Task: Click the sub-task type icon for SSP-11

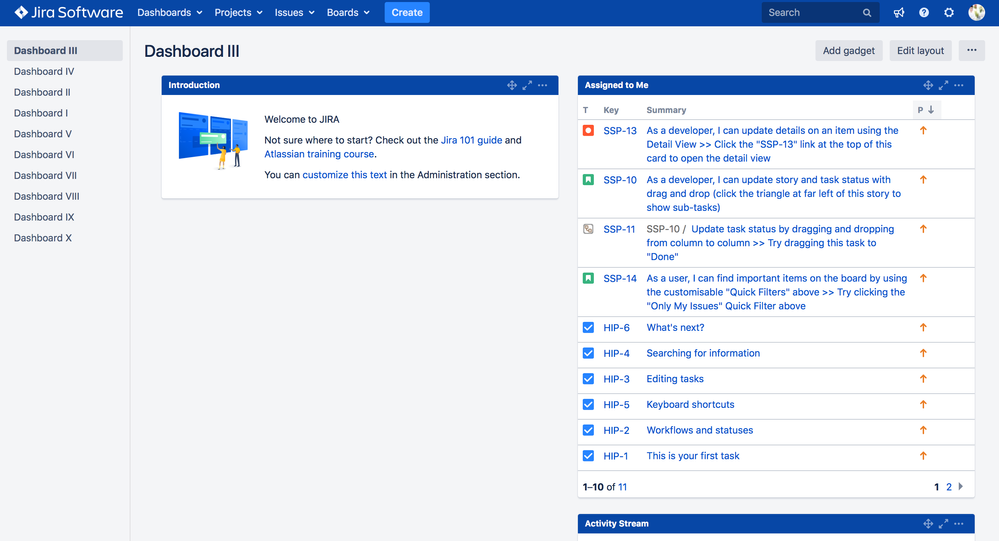Action: 588,229
